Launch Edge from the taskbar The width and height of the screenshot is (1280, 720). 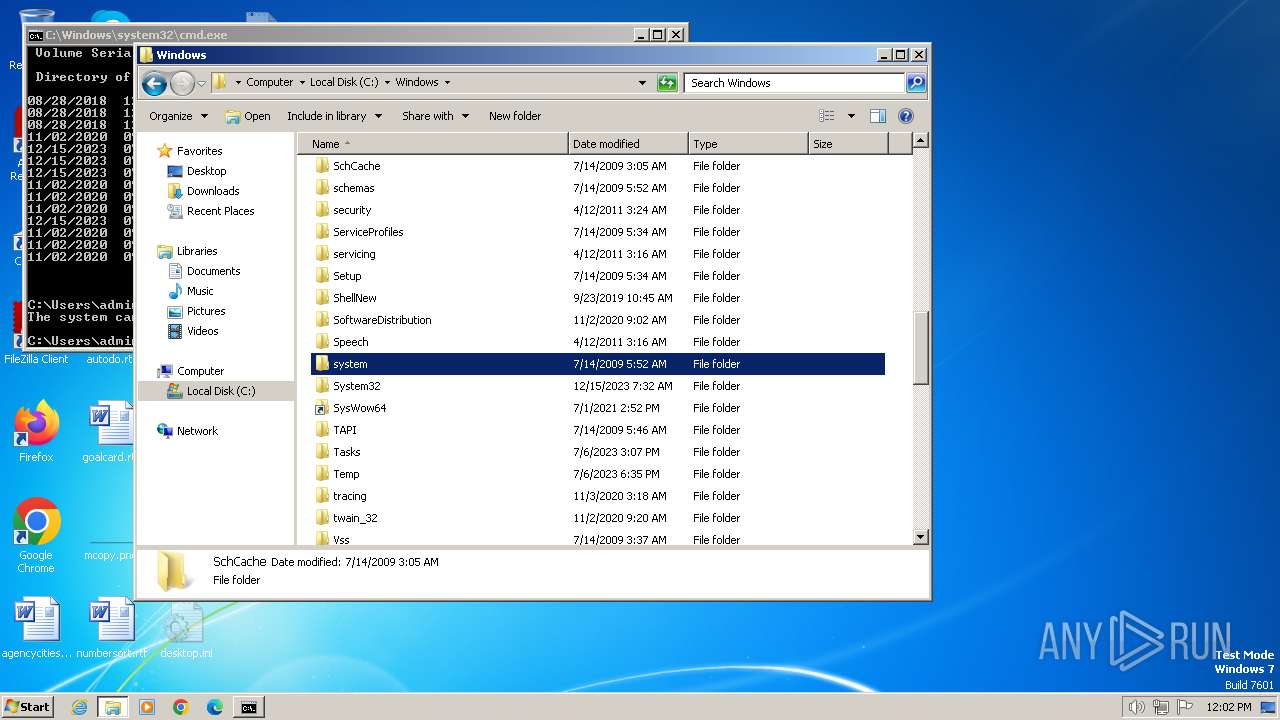click(x=215, y=707)
